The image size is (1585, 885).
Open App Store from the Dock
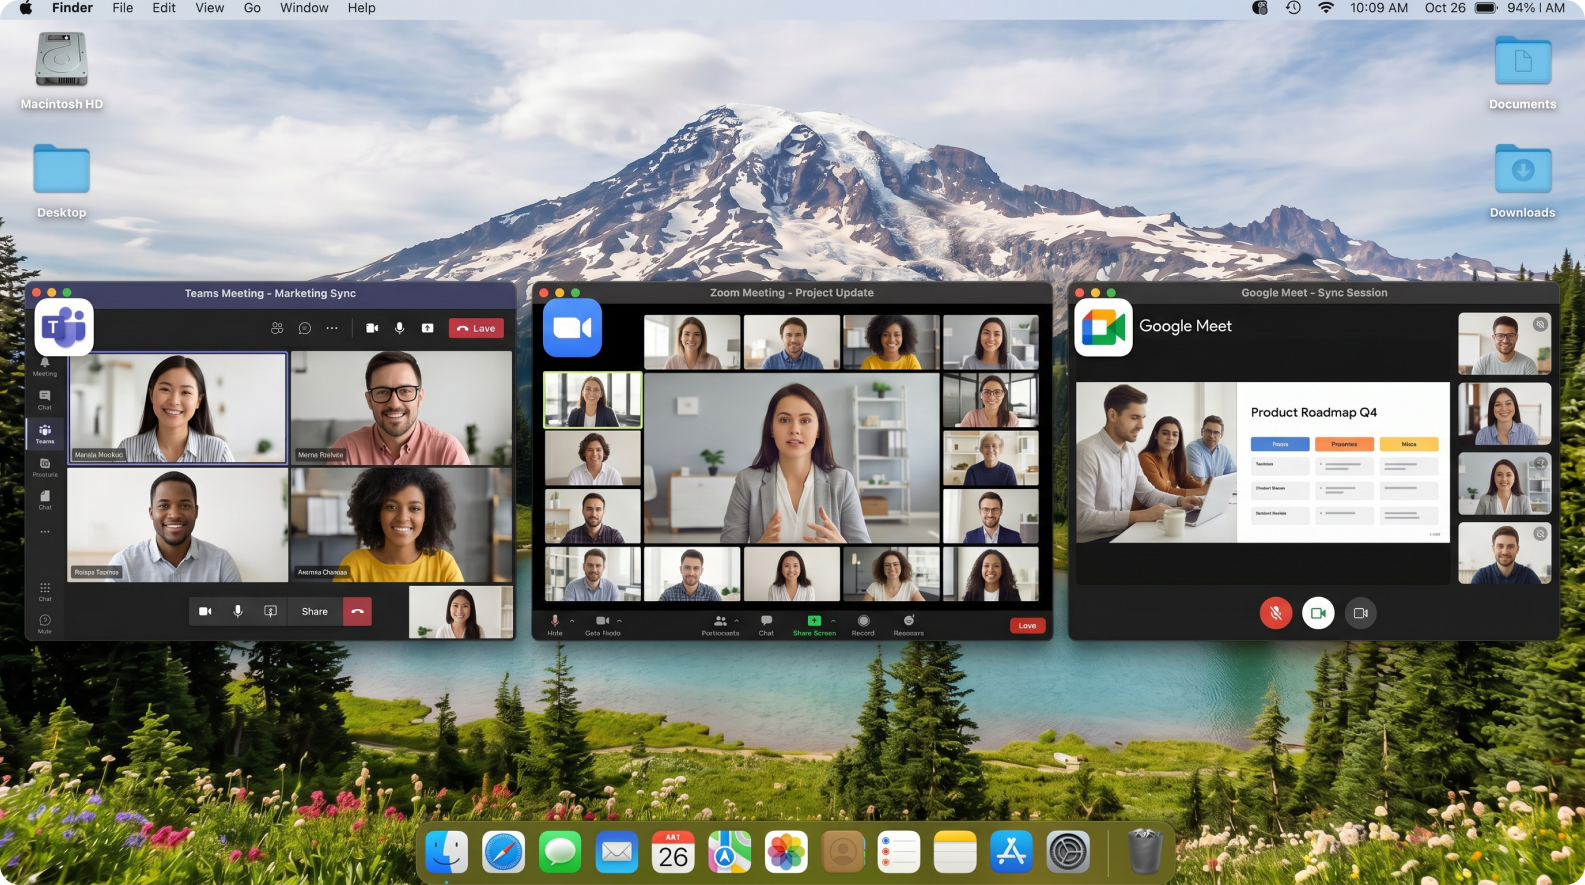point(1011,853)
